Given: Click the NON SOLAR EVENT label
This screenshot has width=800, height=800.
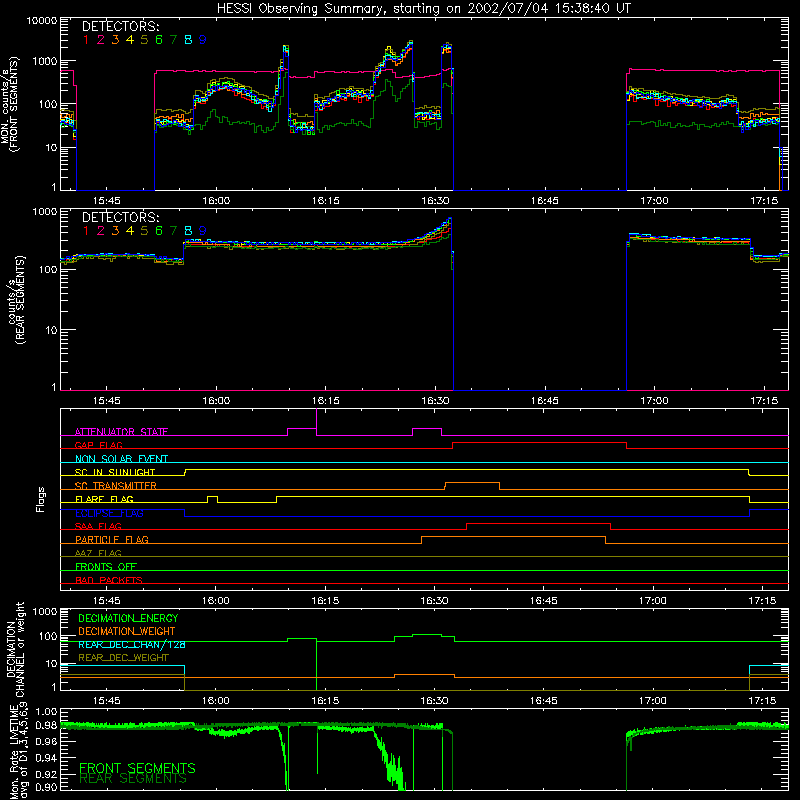Looking at the screenshot, I should (121, 459).
